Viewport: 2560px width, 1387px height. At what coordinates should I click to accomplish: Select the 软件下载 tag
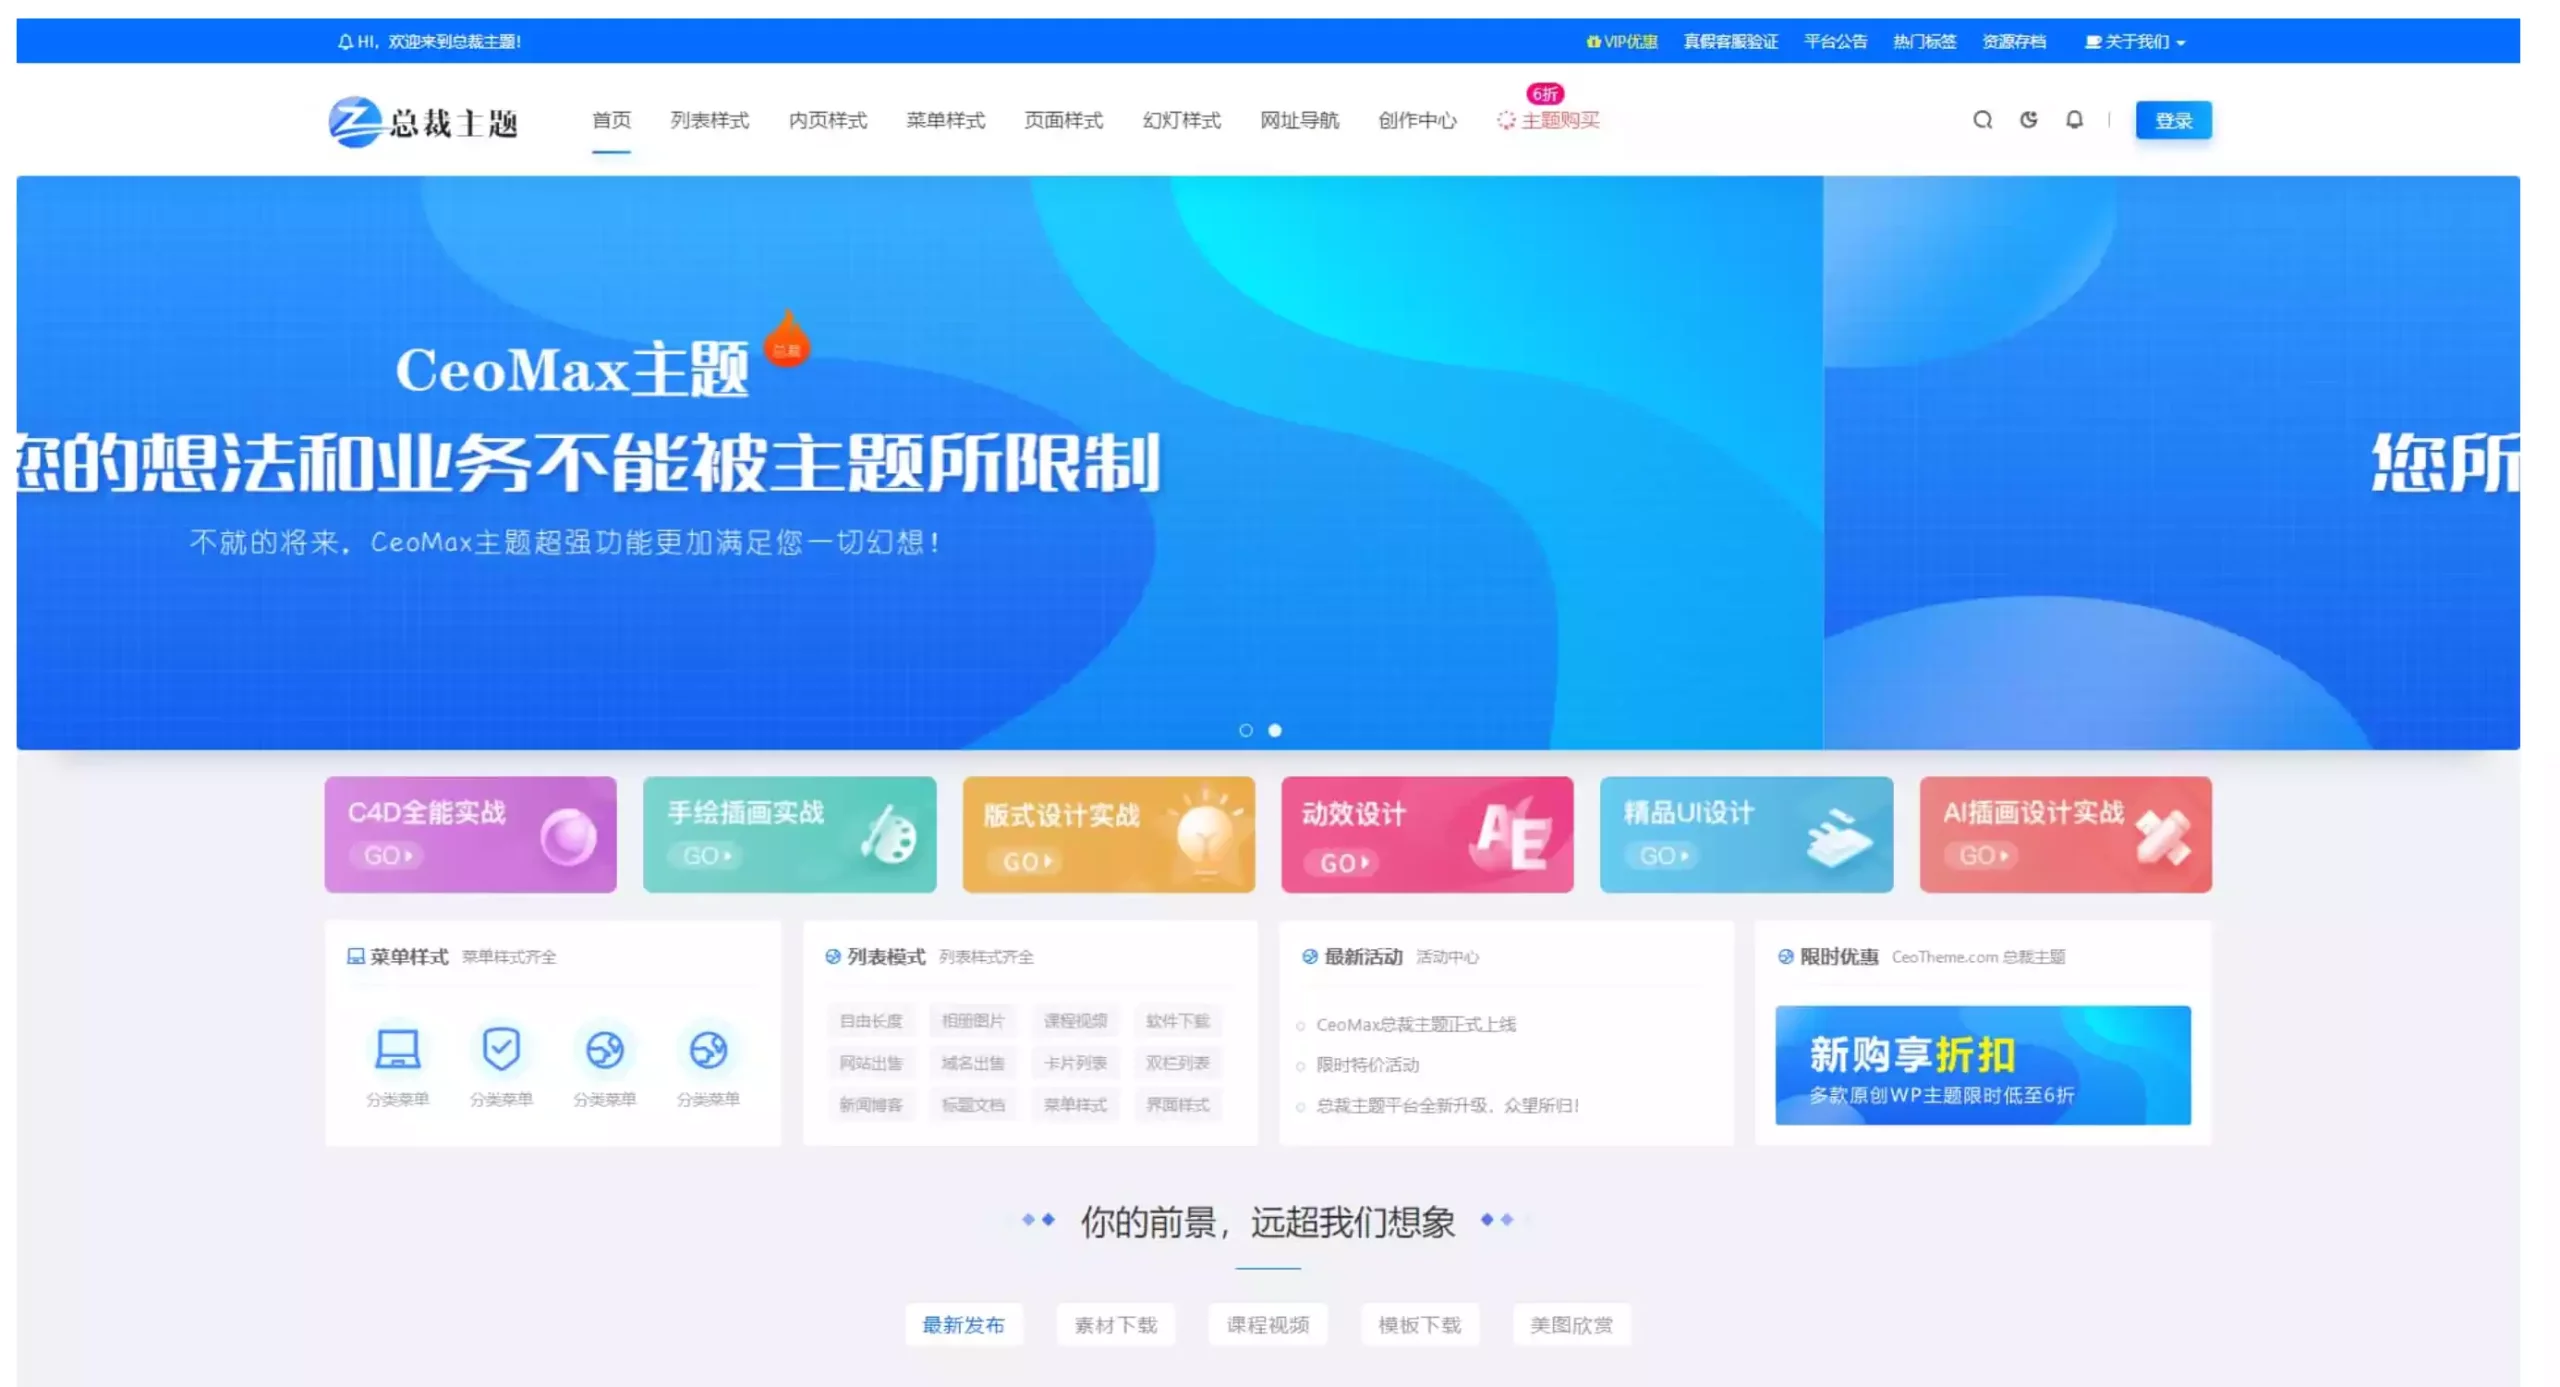point(1177,1020)
